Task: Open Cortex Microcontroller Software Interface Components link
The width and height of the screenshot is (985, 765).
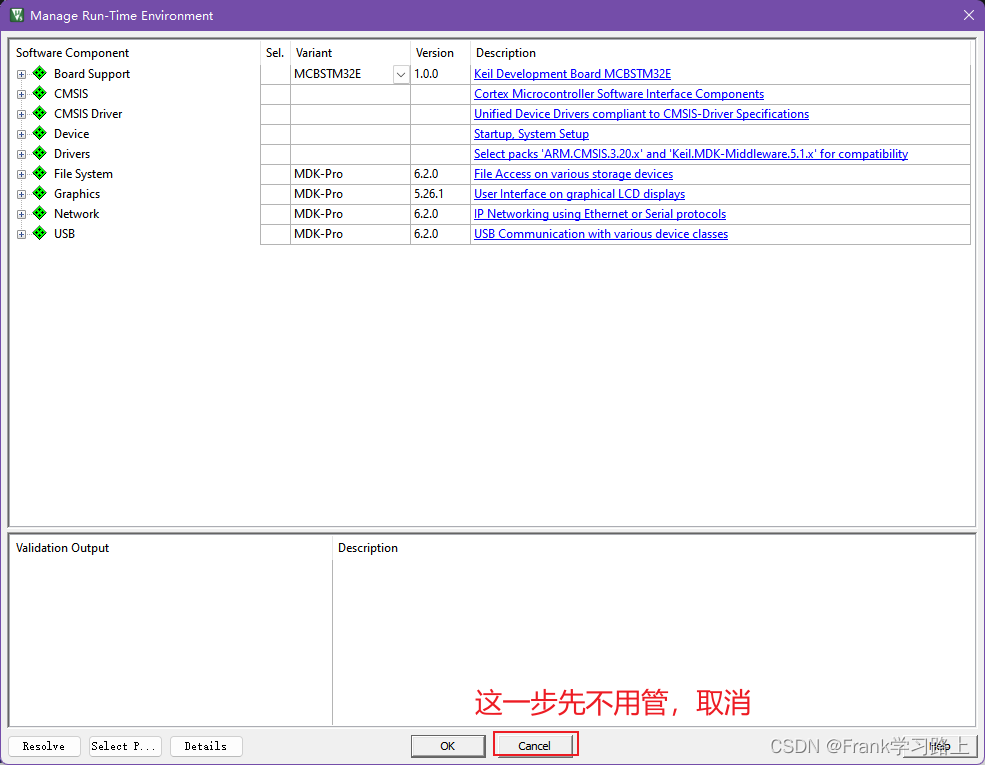Action: click(x=619, y=94)
